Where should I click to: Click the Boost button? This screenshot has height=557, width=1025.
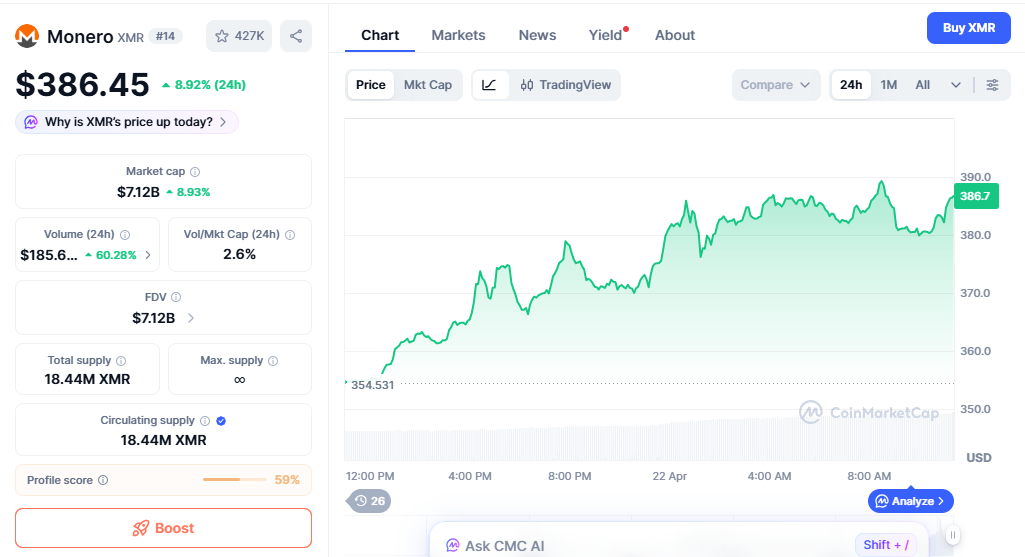pyautogui.click(x=163, y=528)
